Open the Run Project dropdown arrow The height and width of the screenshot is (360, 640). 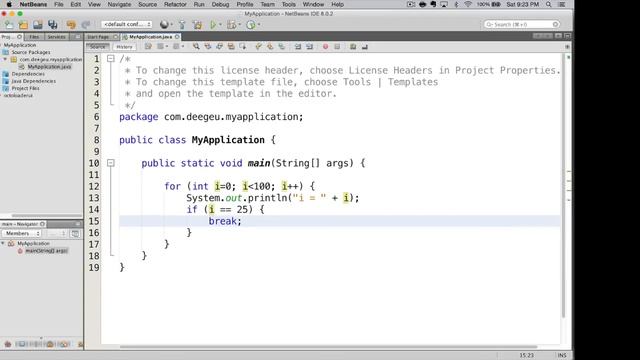[x=220, y=24]
